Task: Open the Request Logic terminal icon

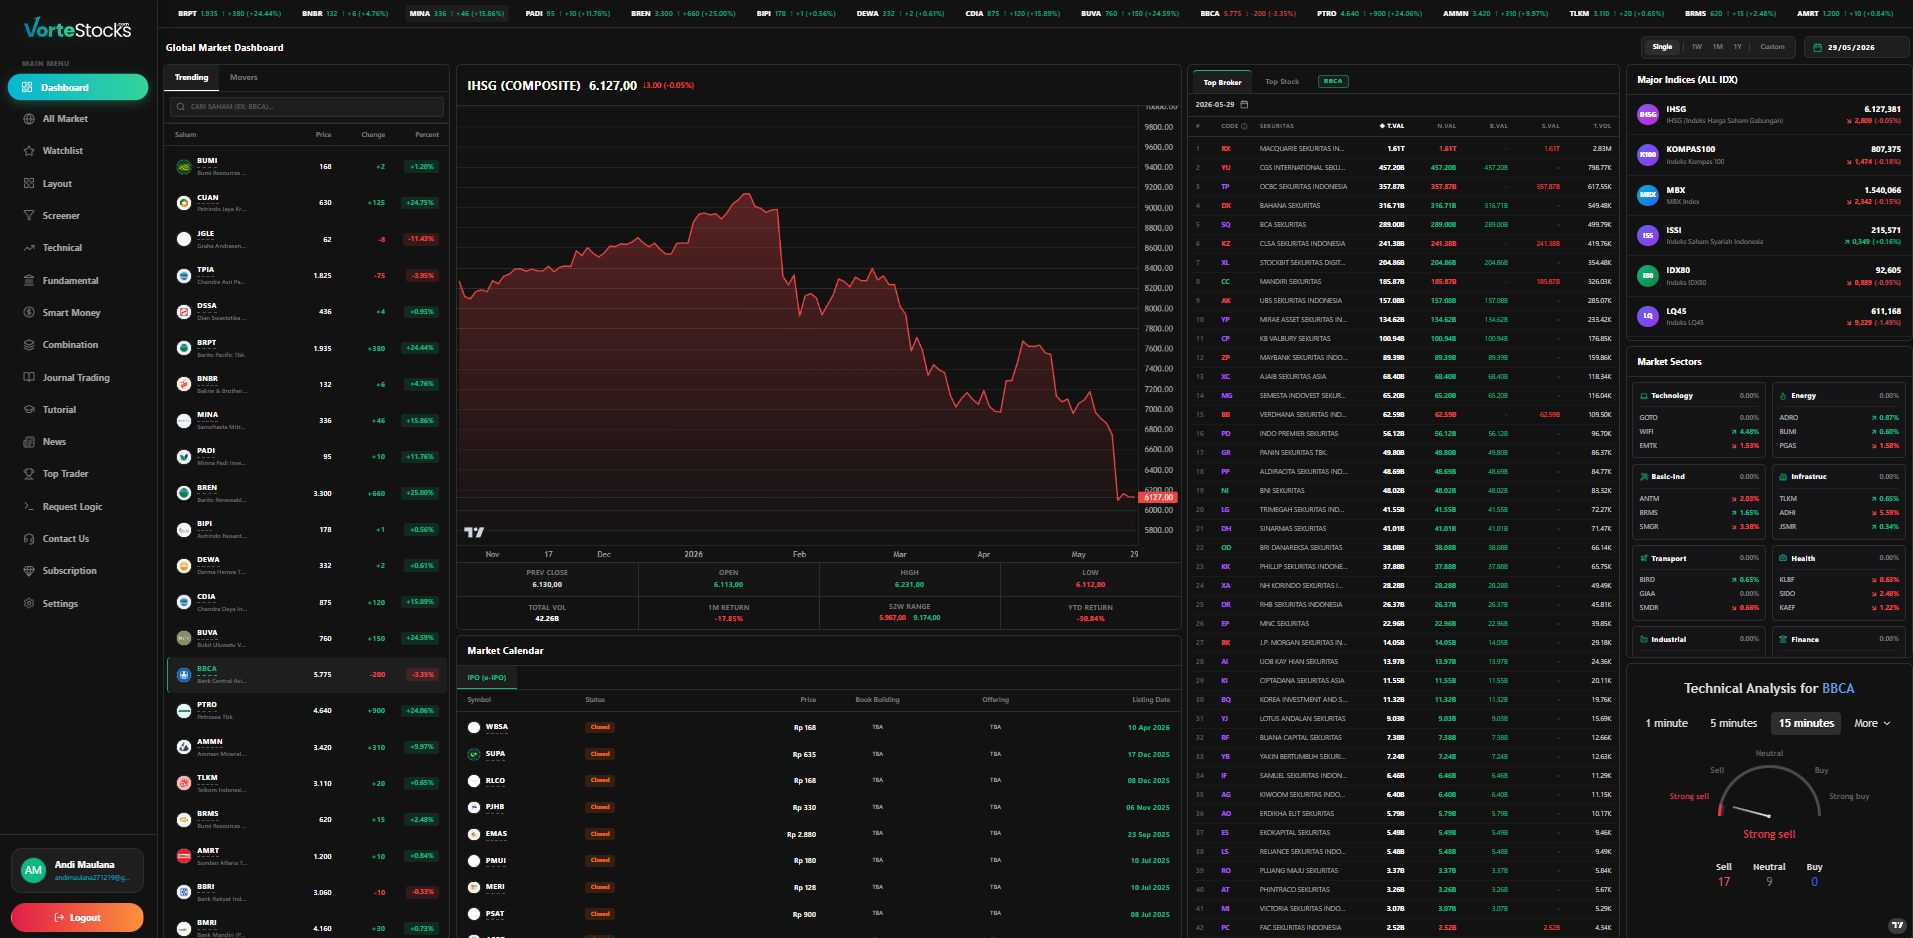Action: [29, 507]
